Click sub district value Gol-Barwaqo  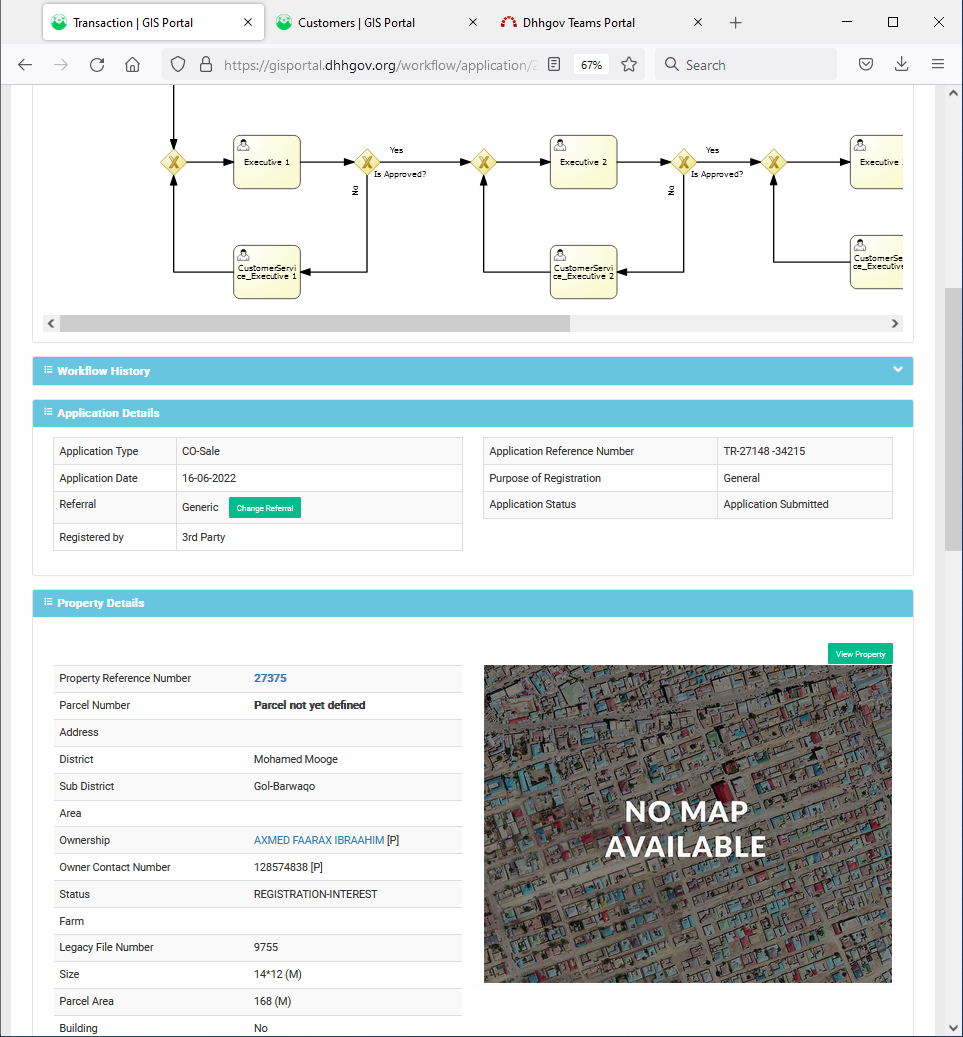[x=284, y=787]
